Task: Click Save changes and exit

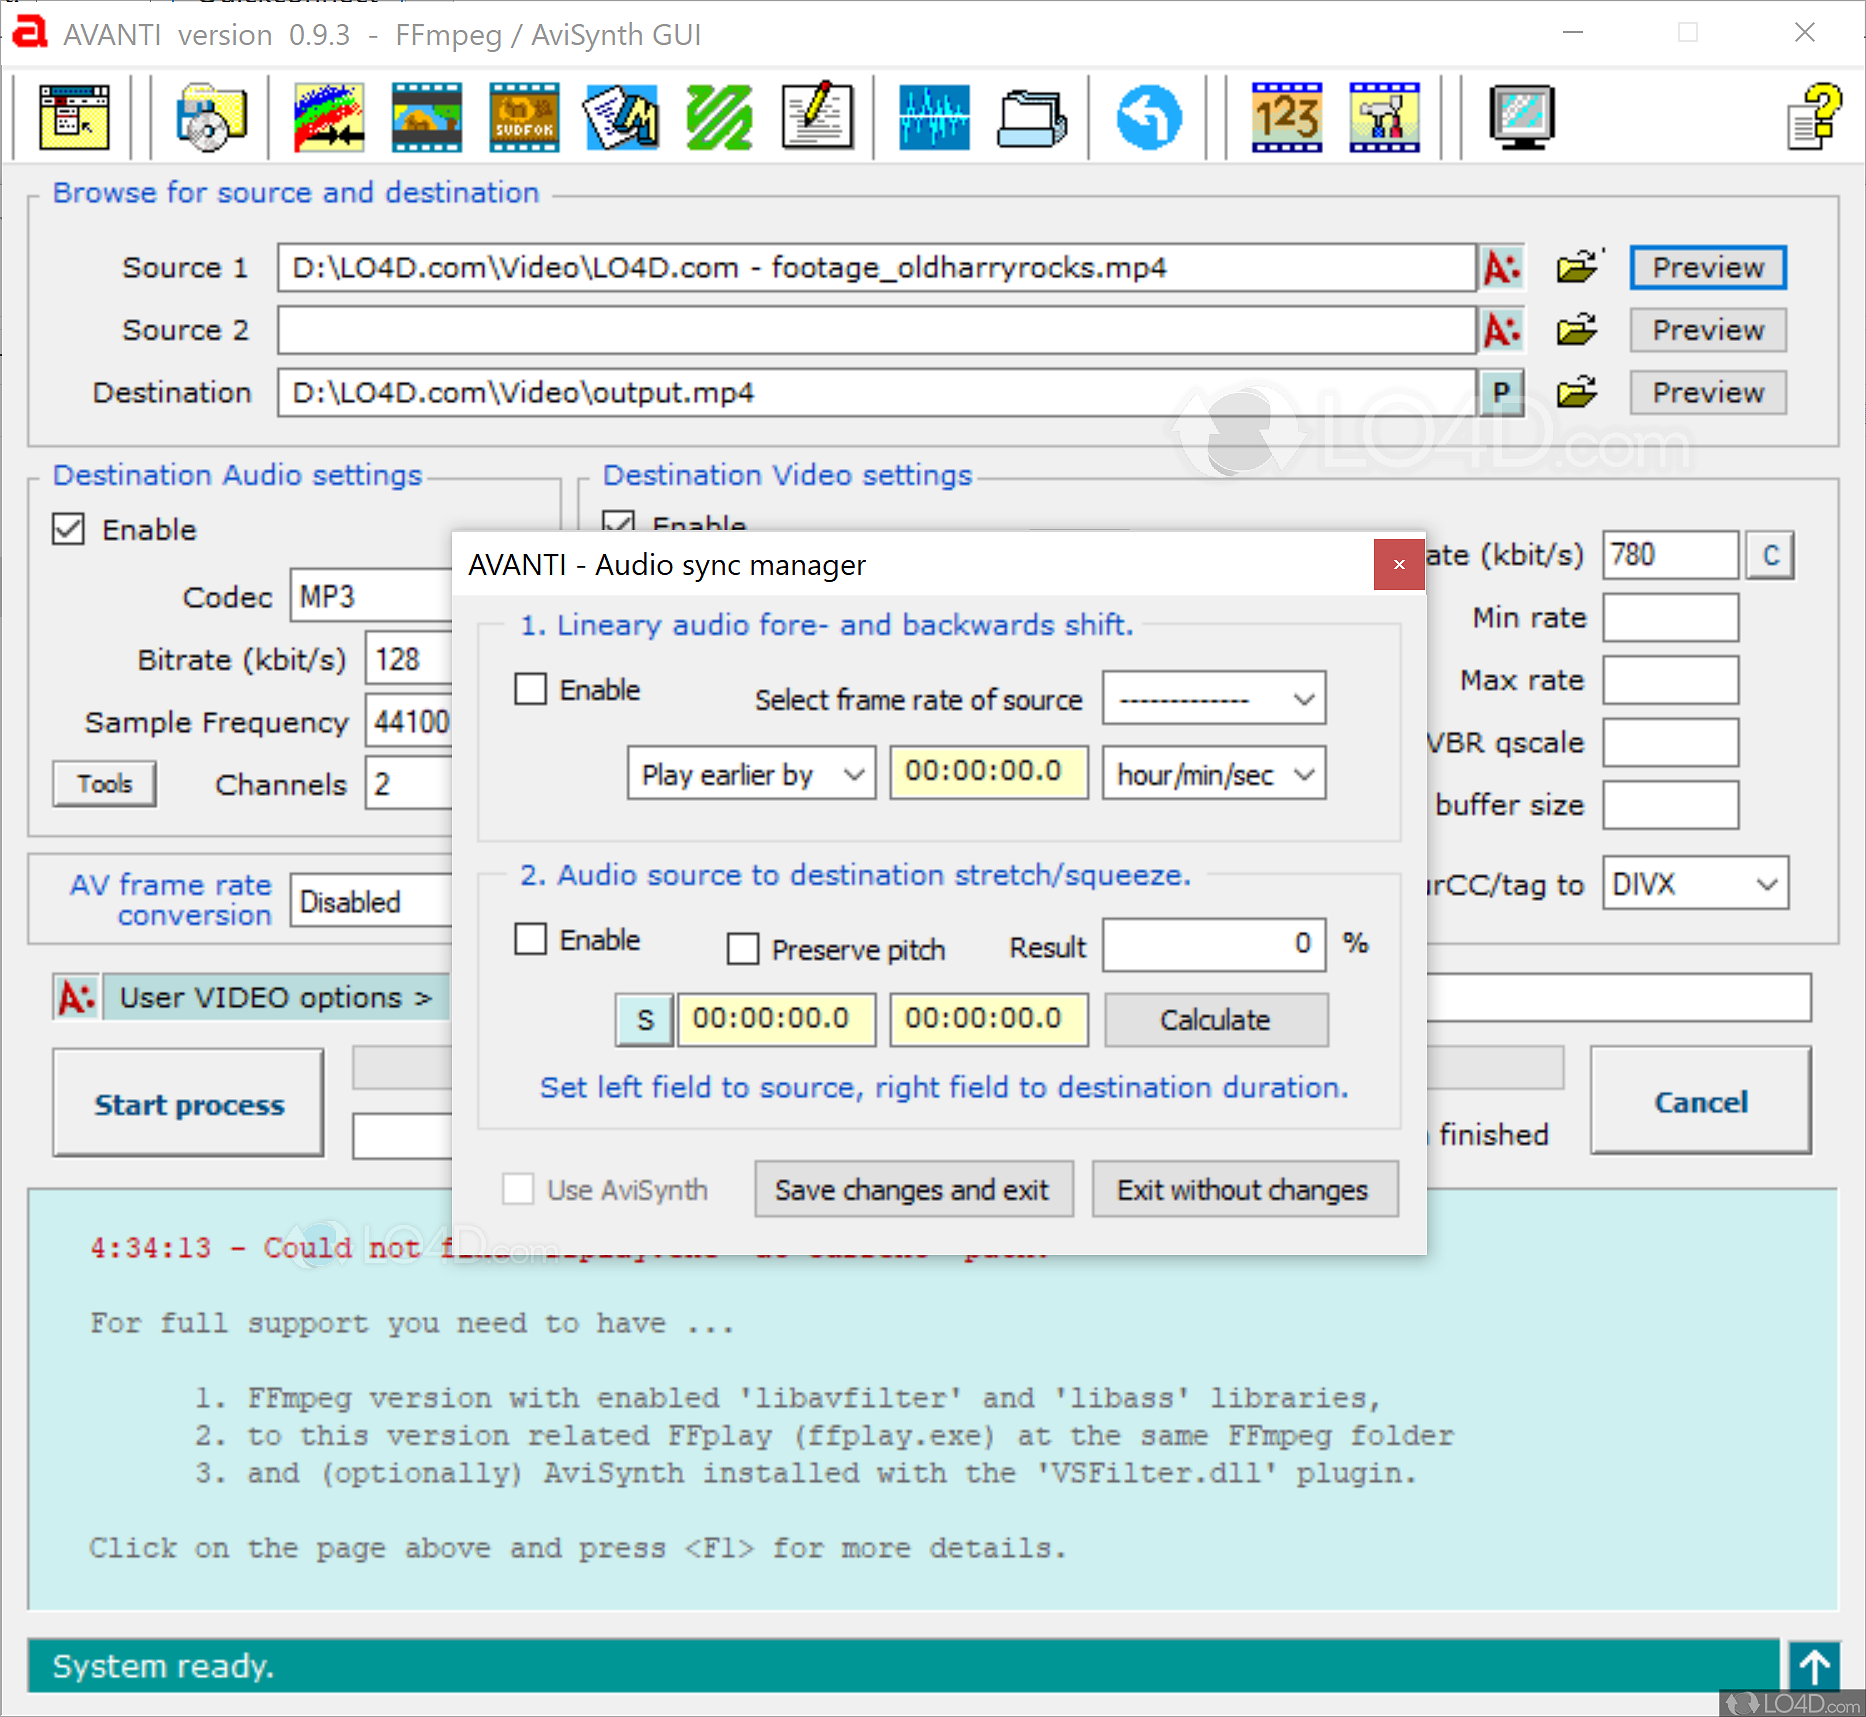Action: tap(914, 1189)
